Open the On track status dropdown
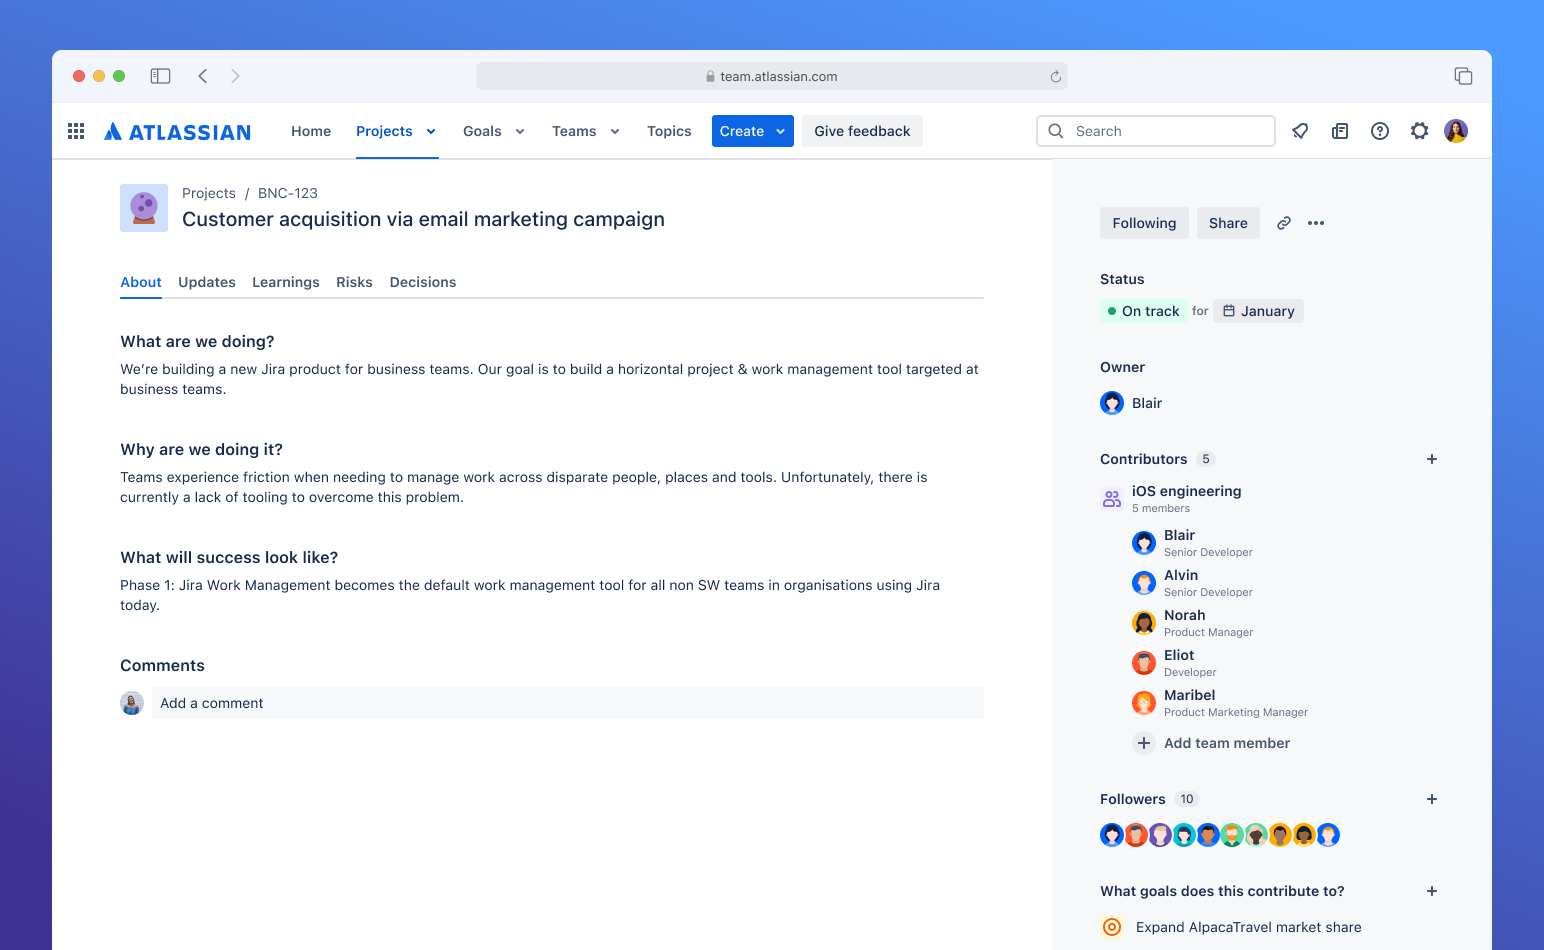This screenshot has width=1544, height=950. tap(1144, 311)
